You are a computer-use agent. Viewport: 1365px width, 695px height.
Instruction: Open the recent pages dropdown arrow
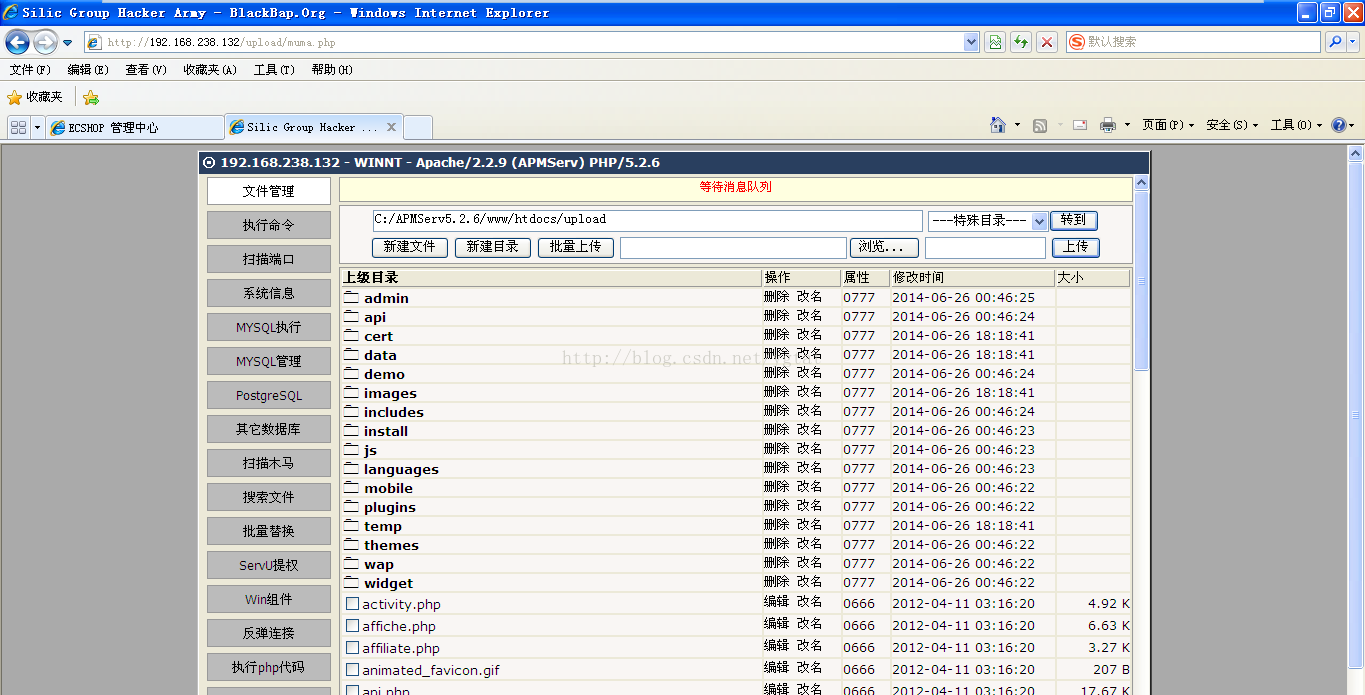click(x=67, y=43)
